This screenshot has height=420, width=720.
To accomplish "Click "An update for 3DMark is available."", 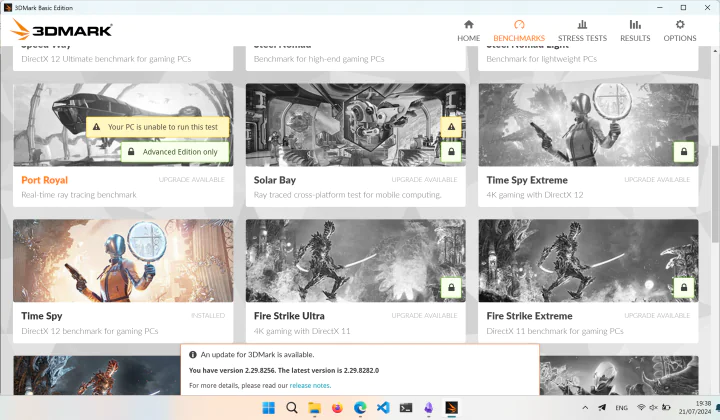I will tap(258, 354).
